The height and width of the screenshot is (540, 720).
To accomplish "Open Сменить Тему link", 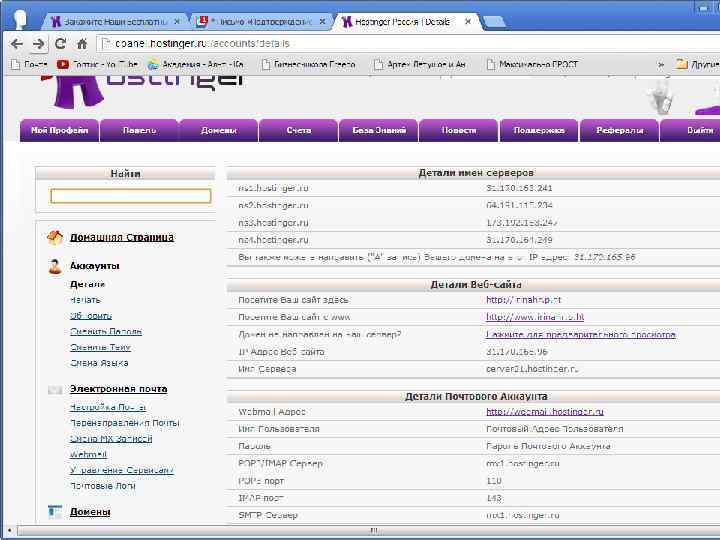I will coord(101,347).
